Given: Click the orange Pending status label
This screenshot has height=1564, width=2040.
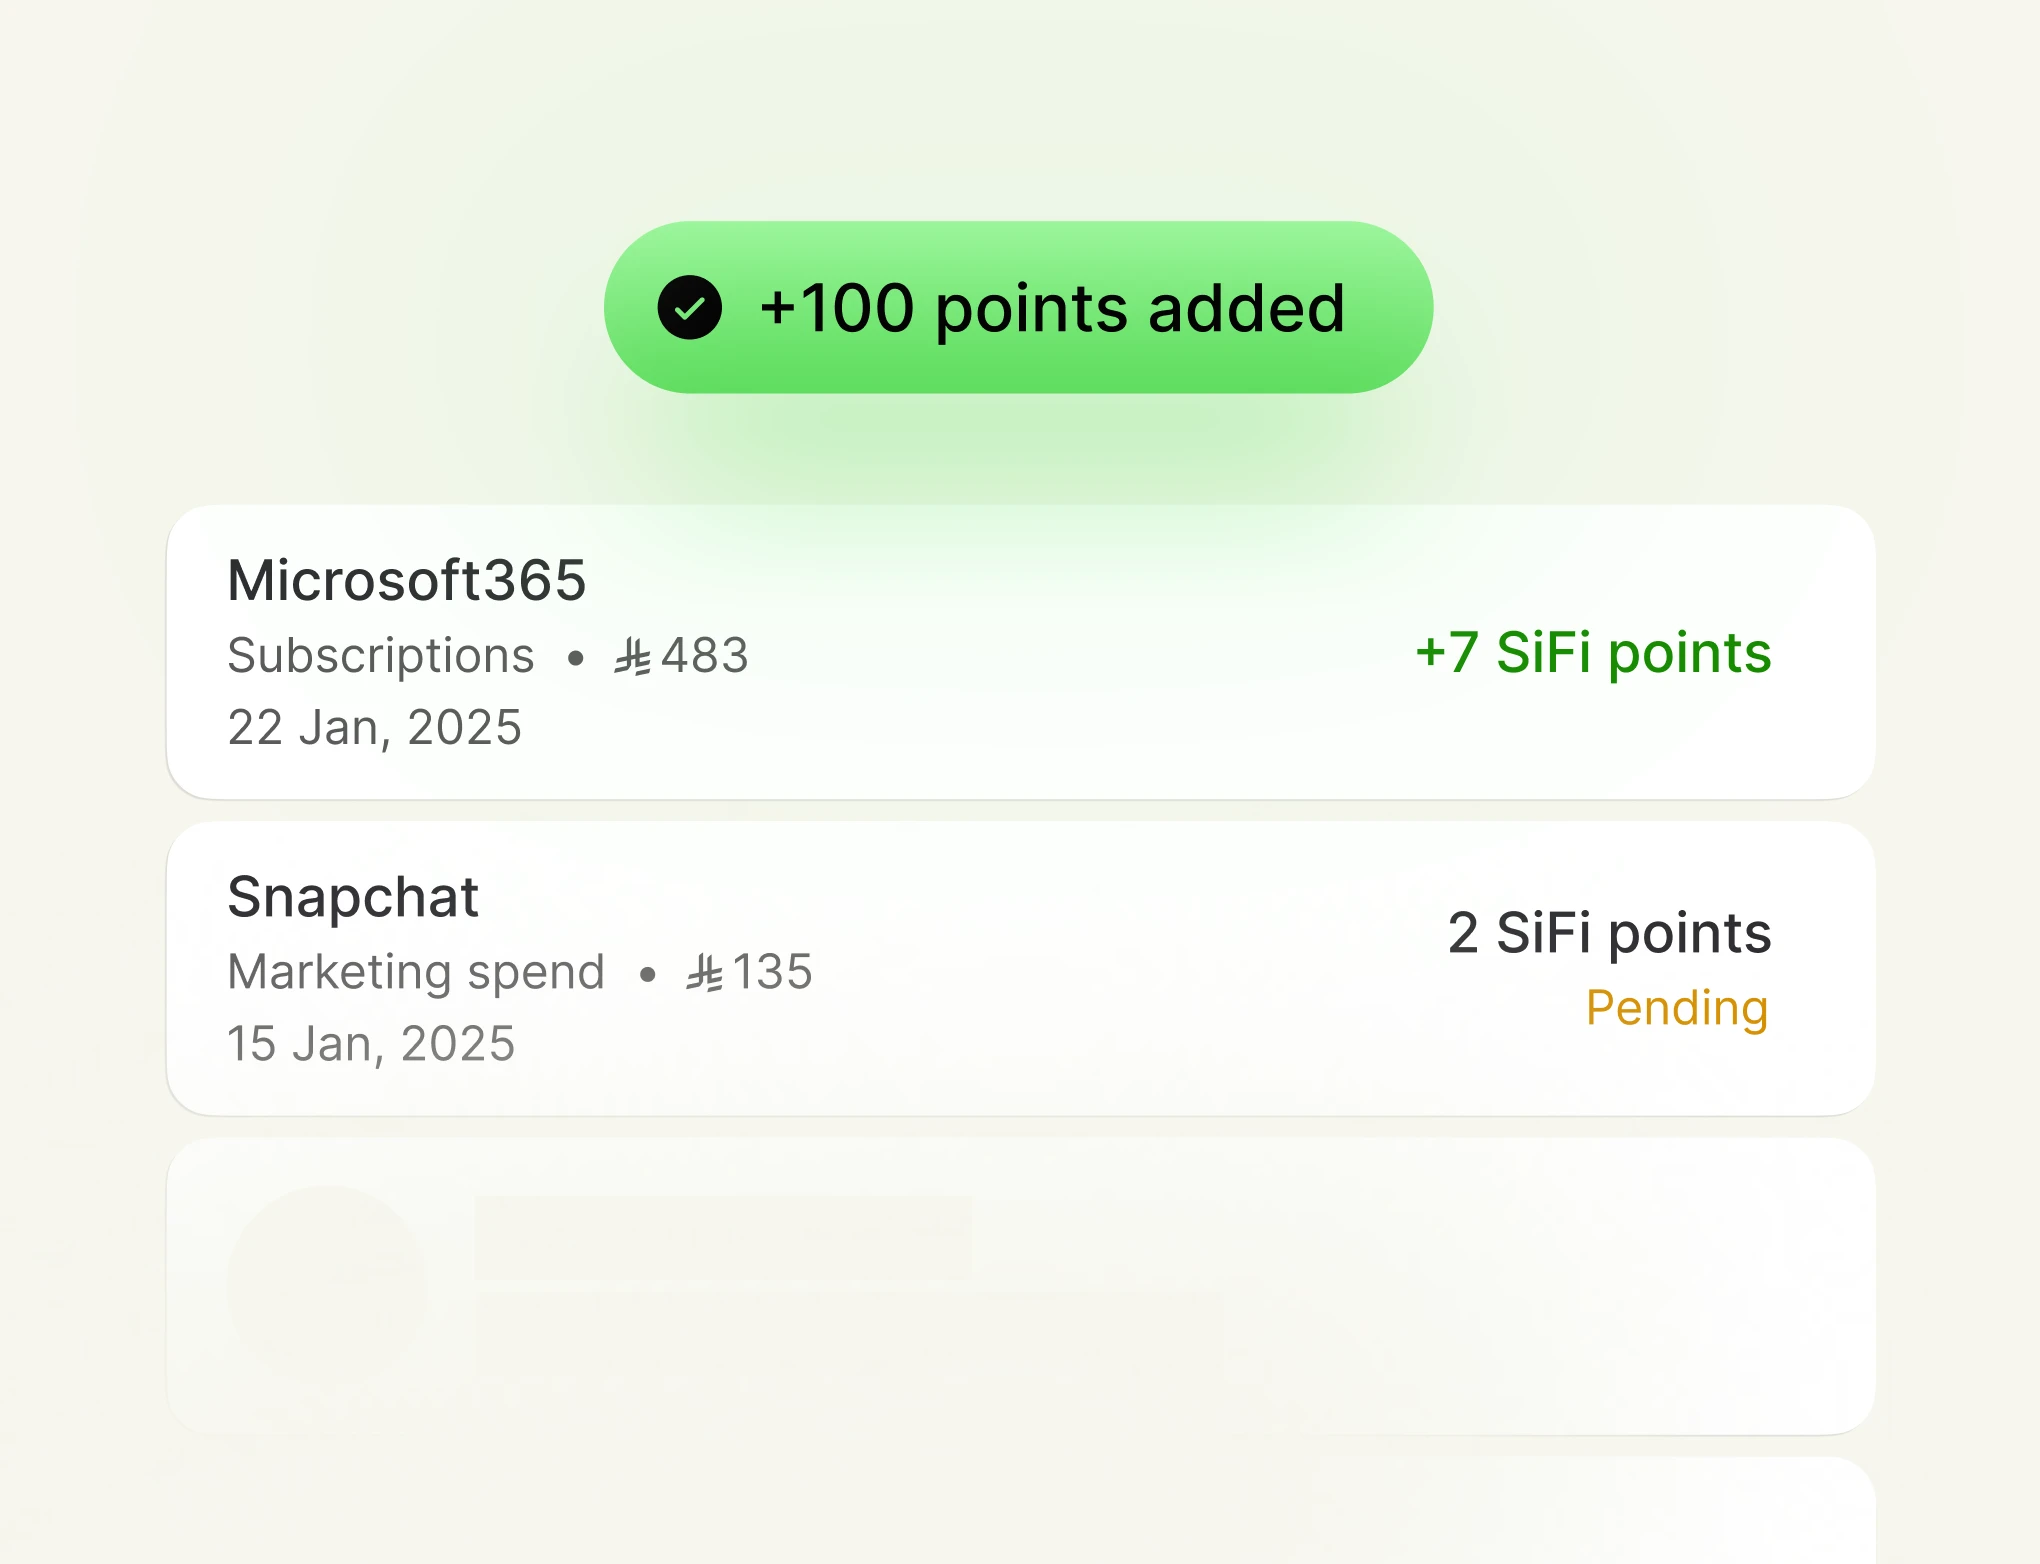Looking at the screenshot, I should (1677, 1008).
